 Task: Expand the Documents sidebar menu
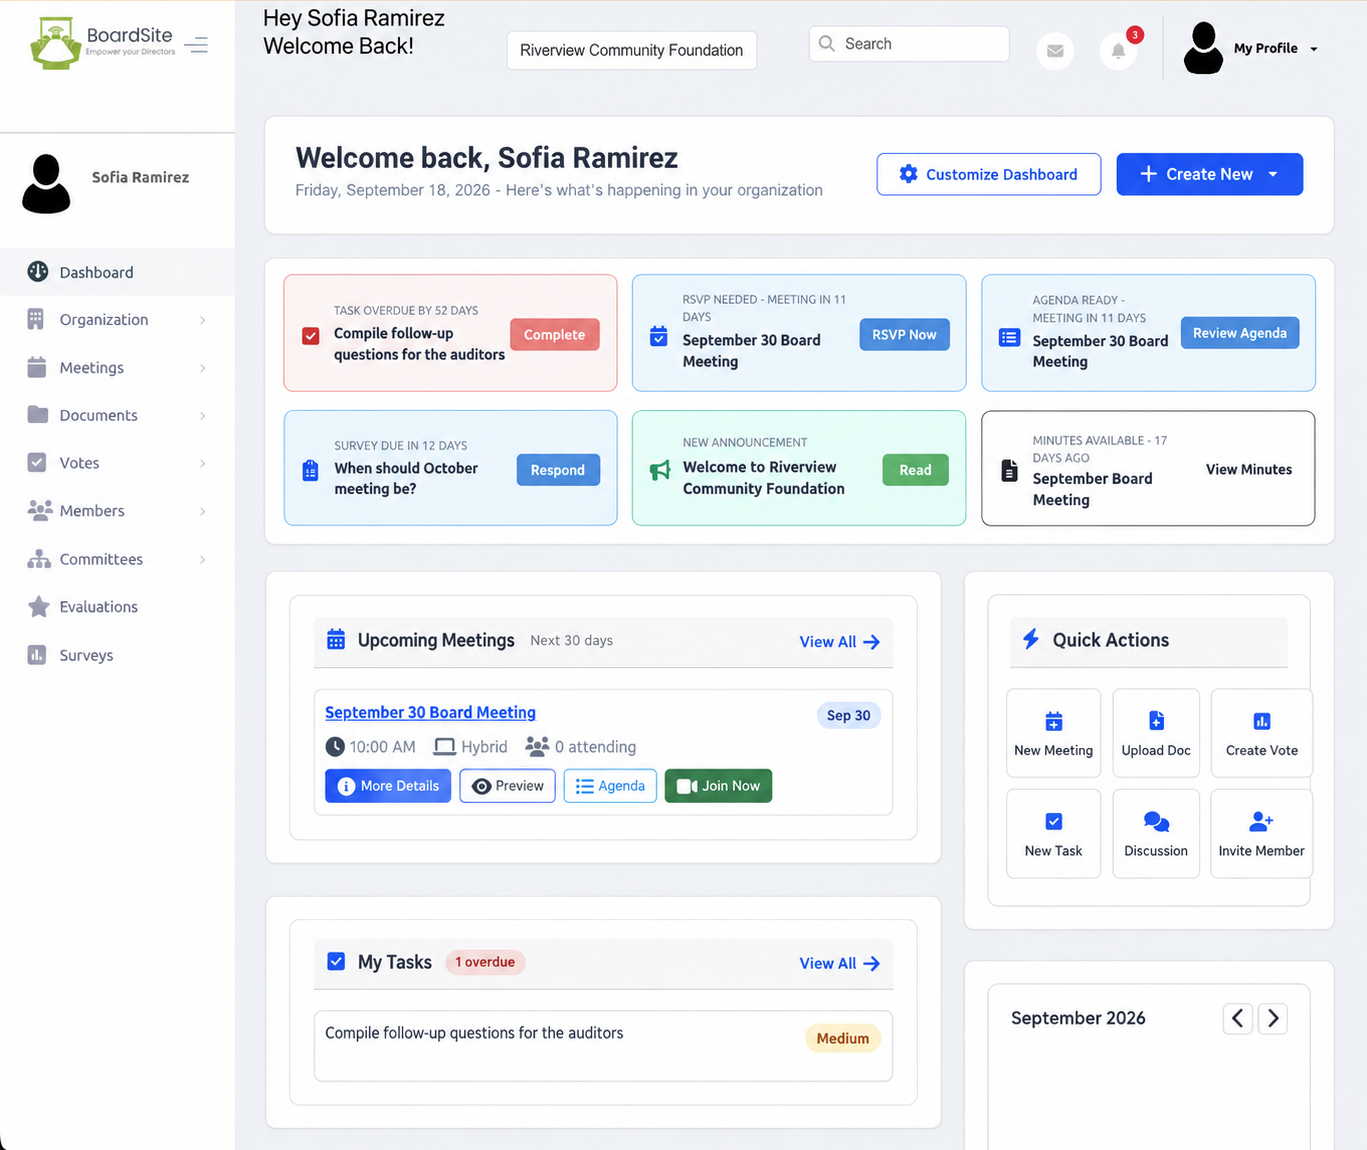(x=117, y=415)
